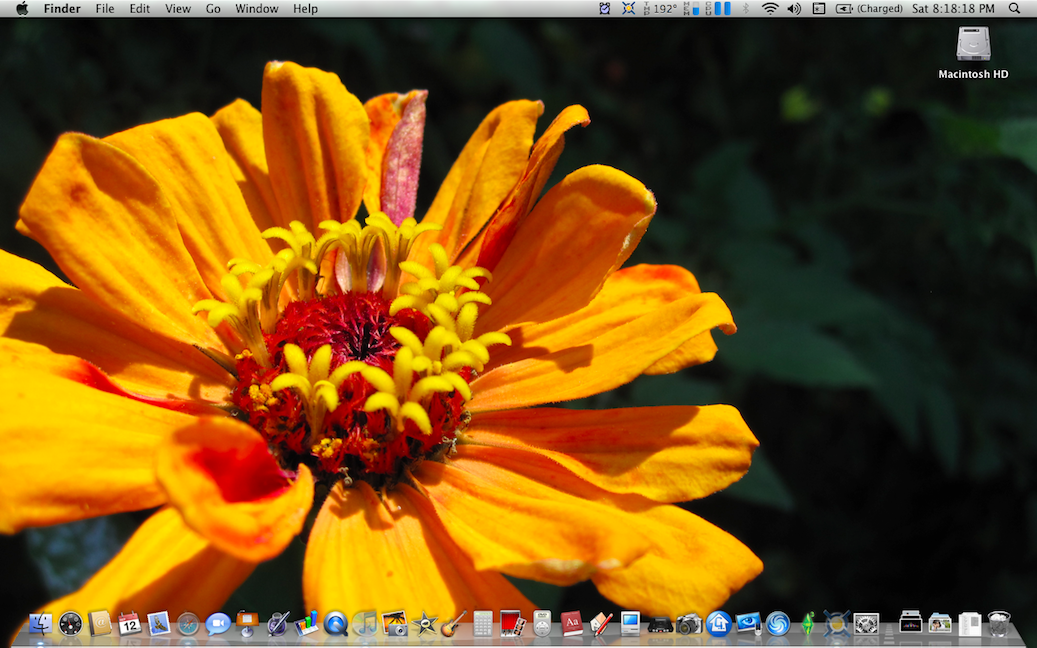The image size is (1037, 648).
Task: Launch Dashboard from the Dock
Action: pyautogui.click(x=70, y=624)
